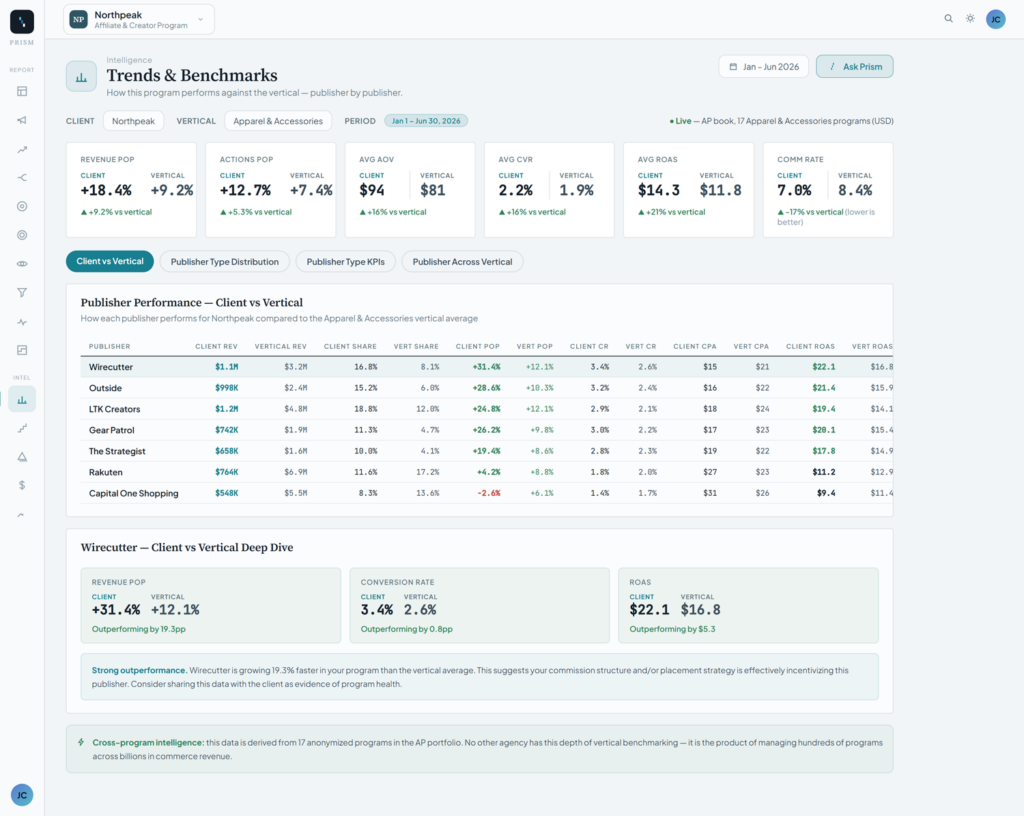Open the dashboard layout icon in sidebar

pyautogui.click(x=22, y=91)
